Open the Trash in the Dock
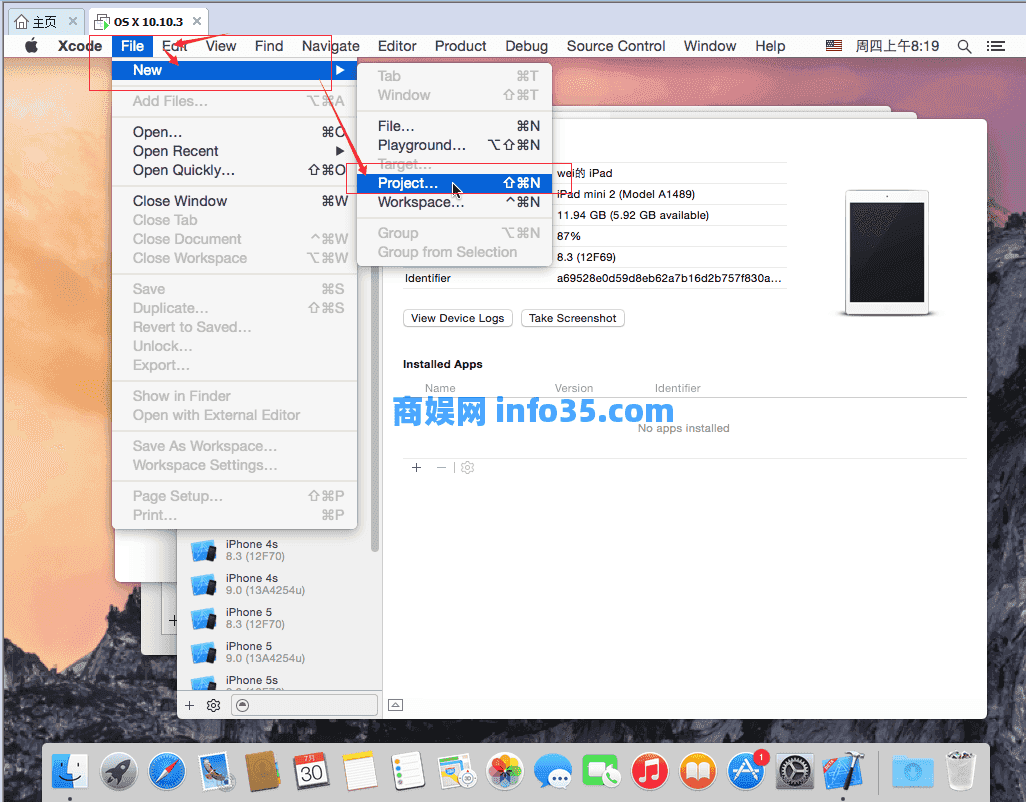The height and width of the screenshot is (802, 1026). click(960, 771)
